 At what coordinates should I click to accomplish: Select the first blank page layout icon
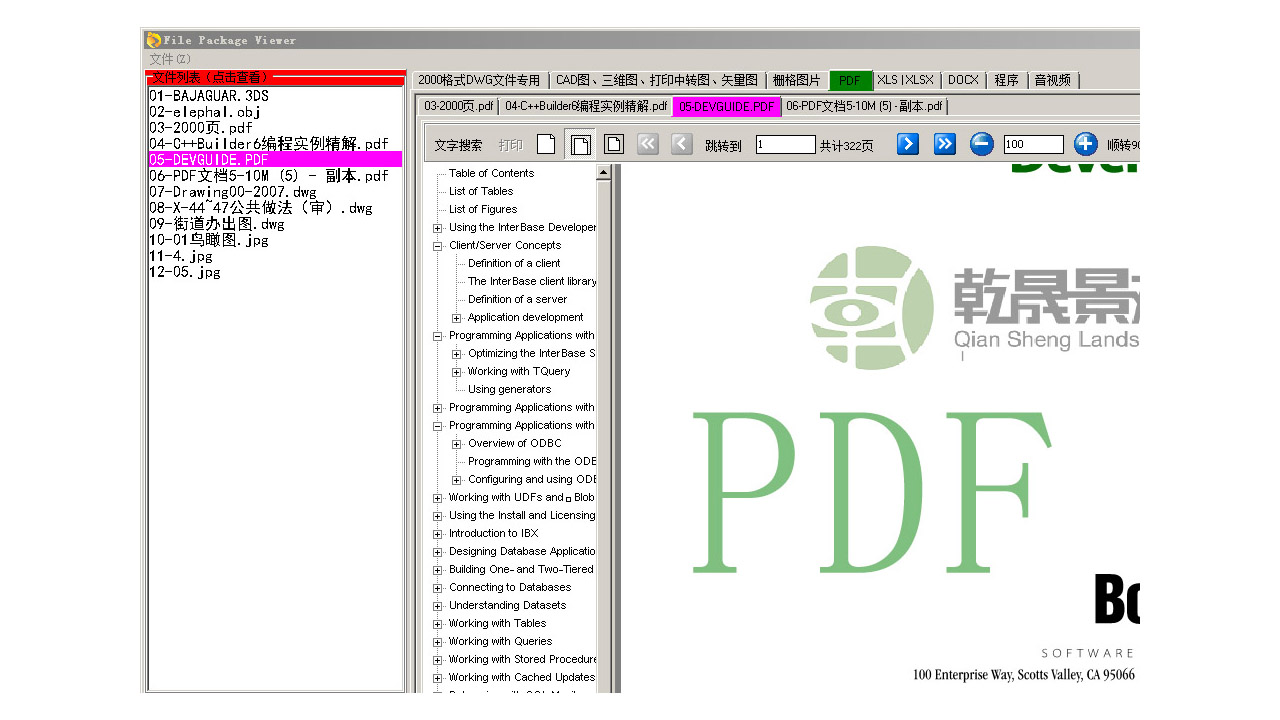click(x=546, y=144)
